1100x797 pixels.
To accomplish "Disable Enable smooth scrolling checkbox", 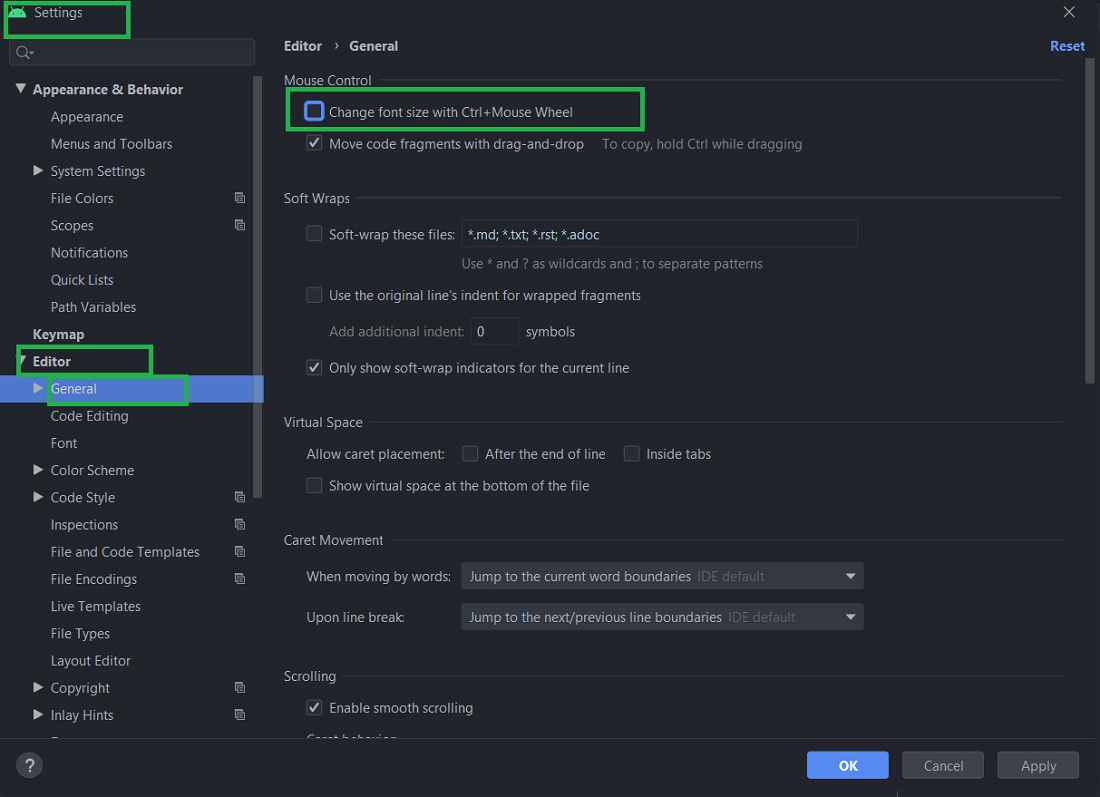I will pyautogui.click(x=314, y=708).
